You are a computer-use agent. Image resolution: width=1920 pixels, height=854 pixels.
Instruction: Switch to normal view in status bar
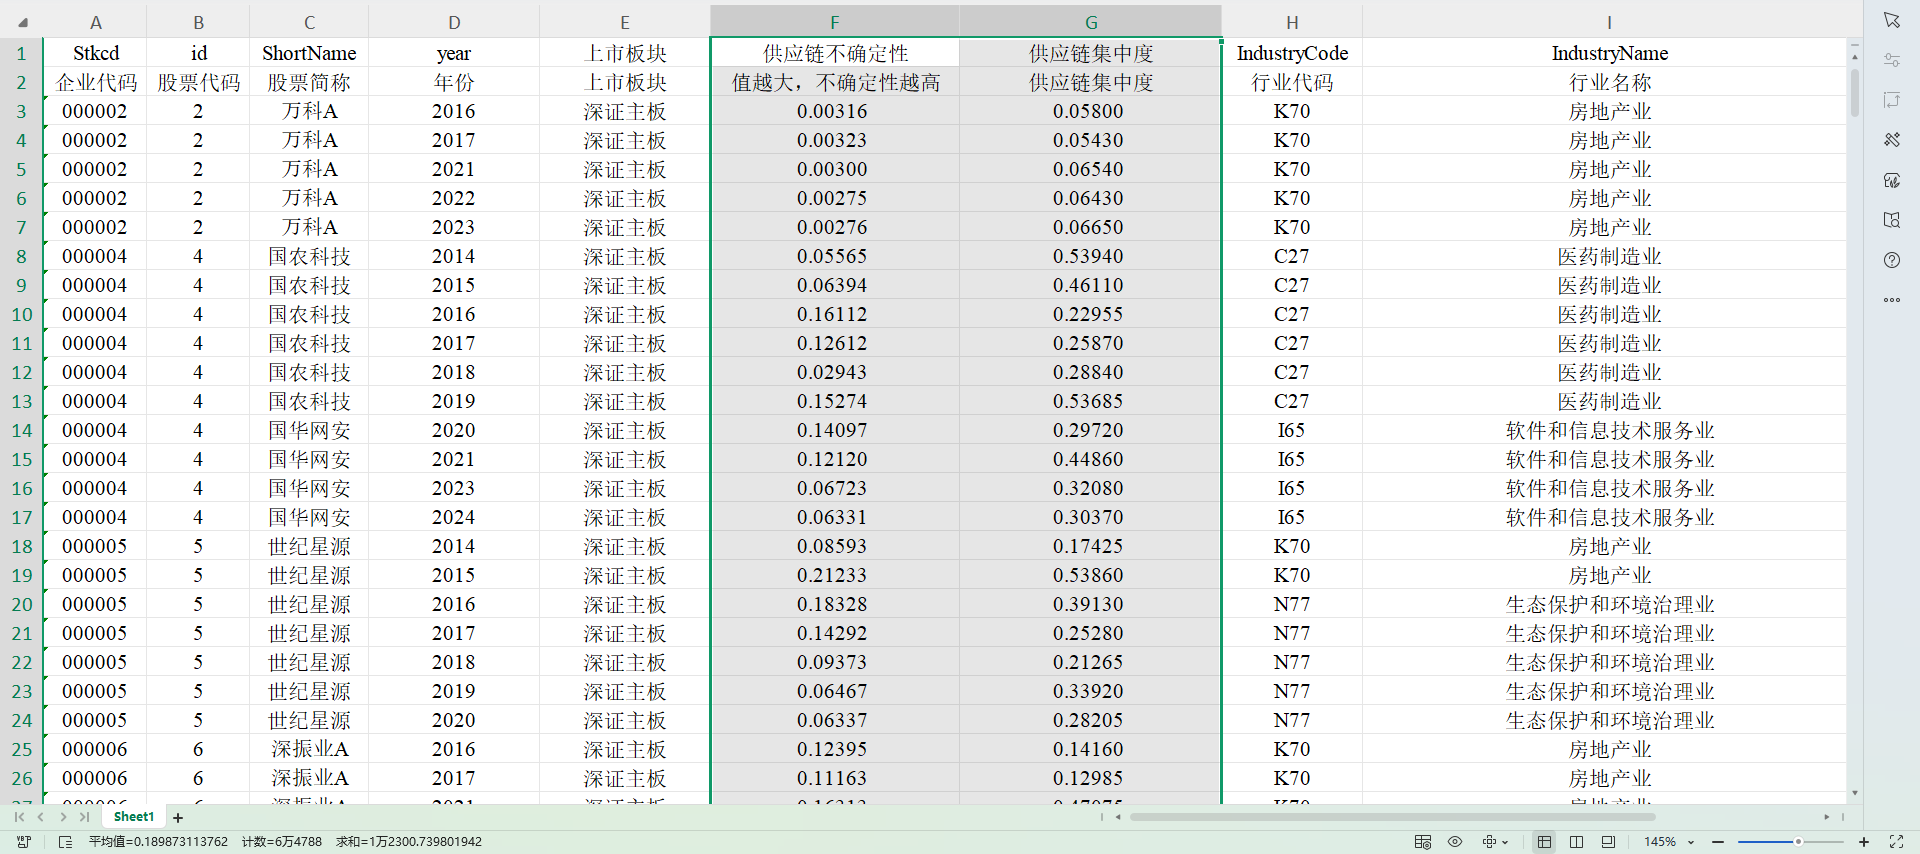tap(1544, 842)
